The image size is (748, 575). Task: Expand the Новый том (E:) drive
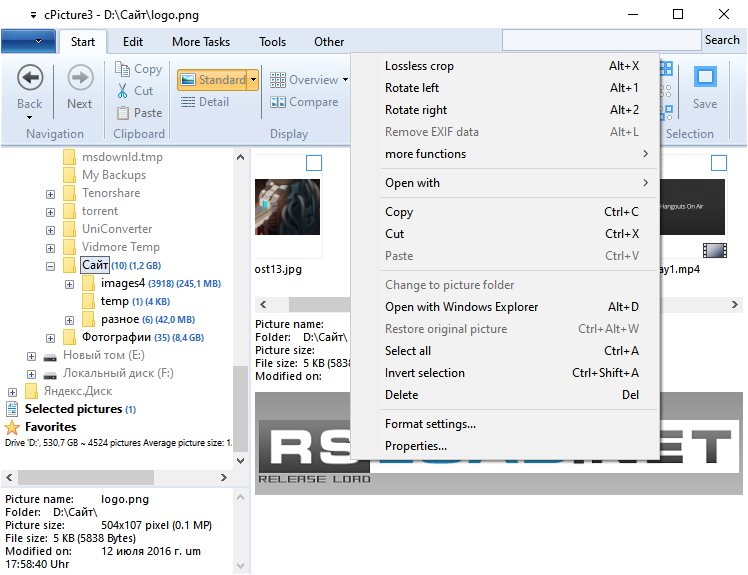coord(31,356)
